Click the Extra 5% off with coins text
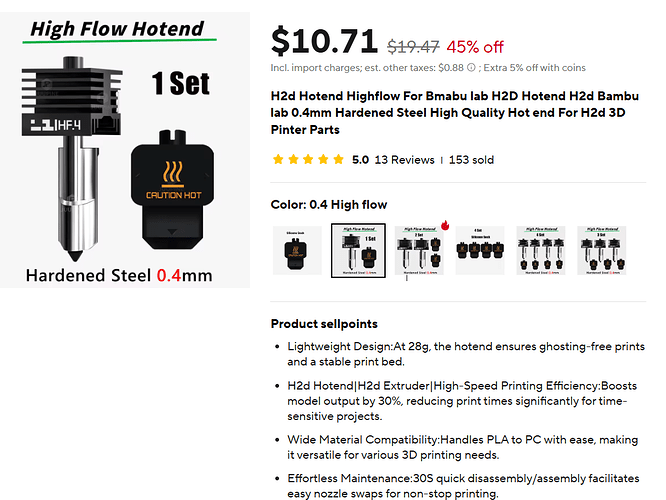The height and width of the screenshot is (500, 666). click(534, 68)
